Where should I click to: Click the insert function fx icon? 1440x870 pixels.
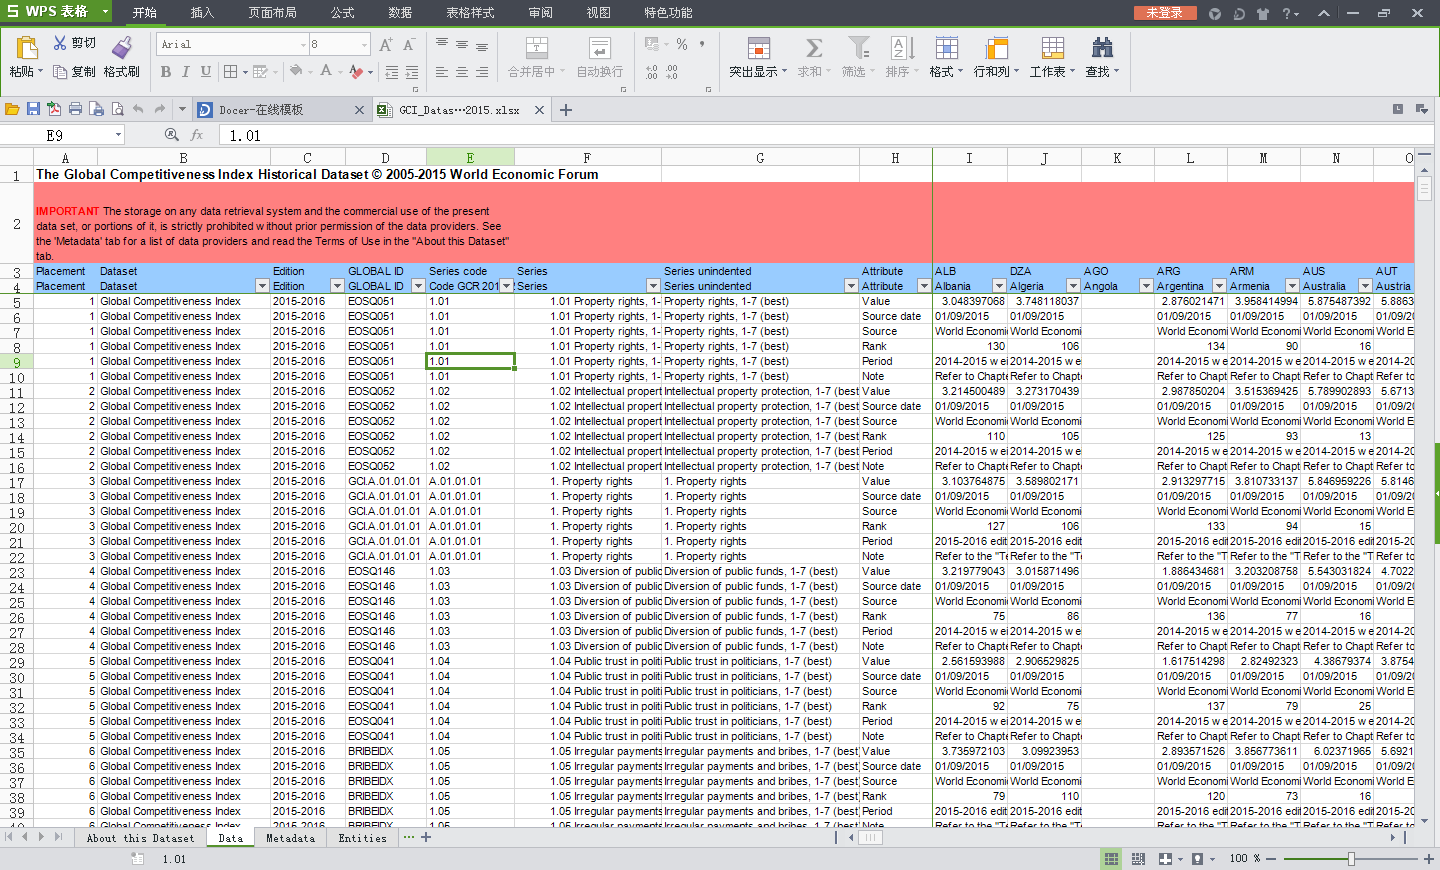click(197, 135)
